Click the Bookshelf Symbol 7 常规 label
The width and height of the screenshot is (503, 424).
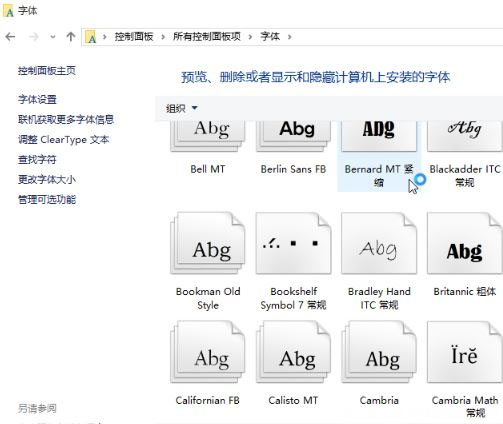(293, 298)
